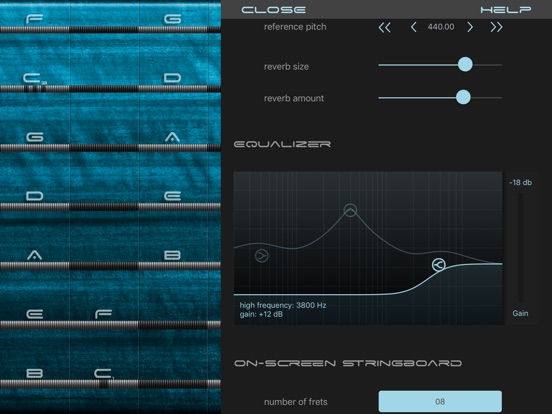The height and width of the screenshot is (414, 552).
Task: Tap the C1 note on bottom string
Action: 104,373
